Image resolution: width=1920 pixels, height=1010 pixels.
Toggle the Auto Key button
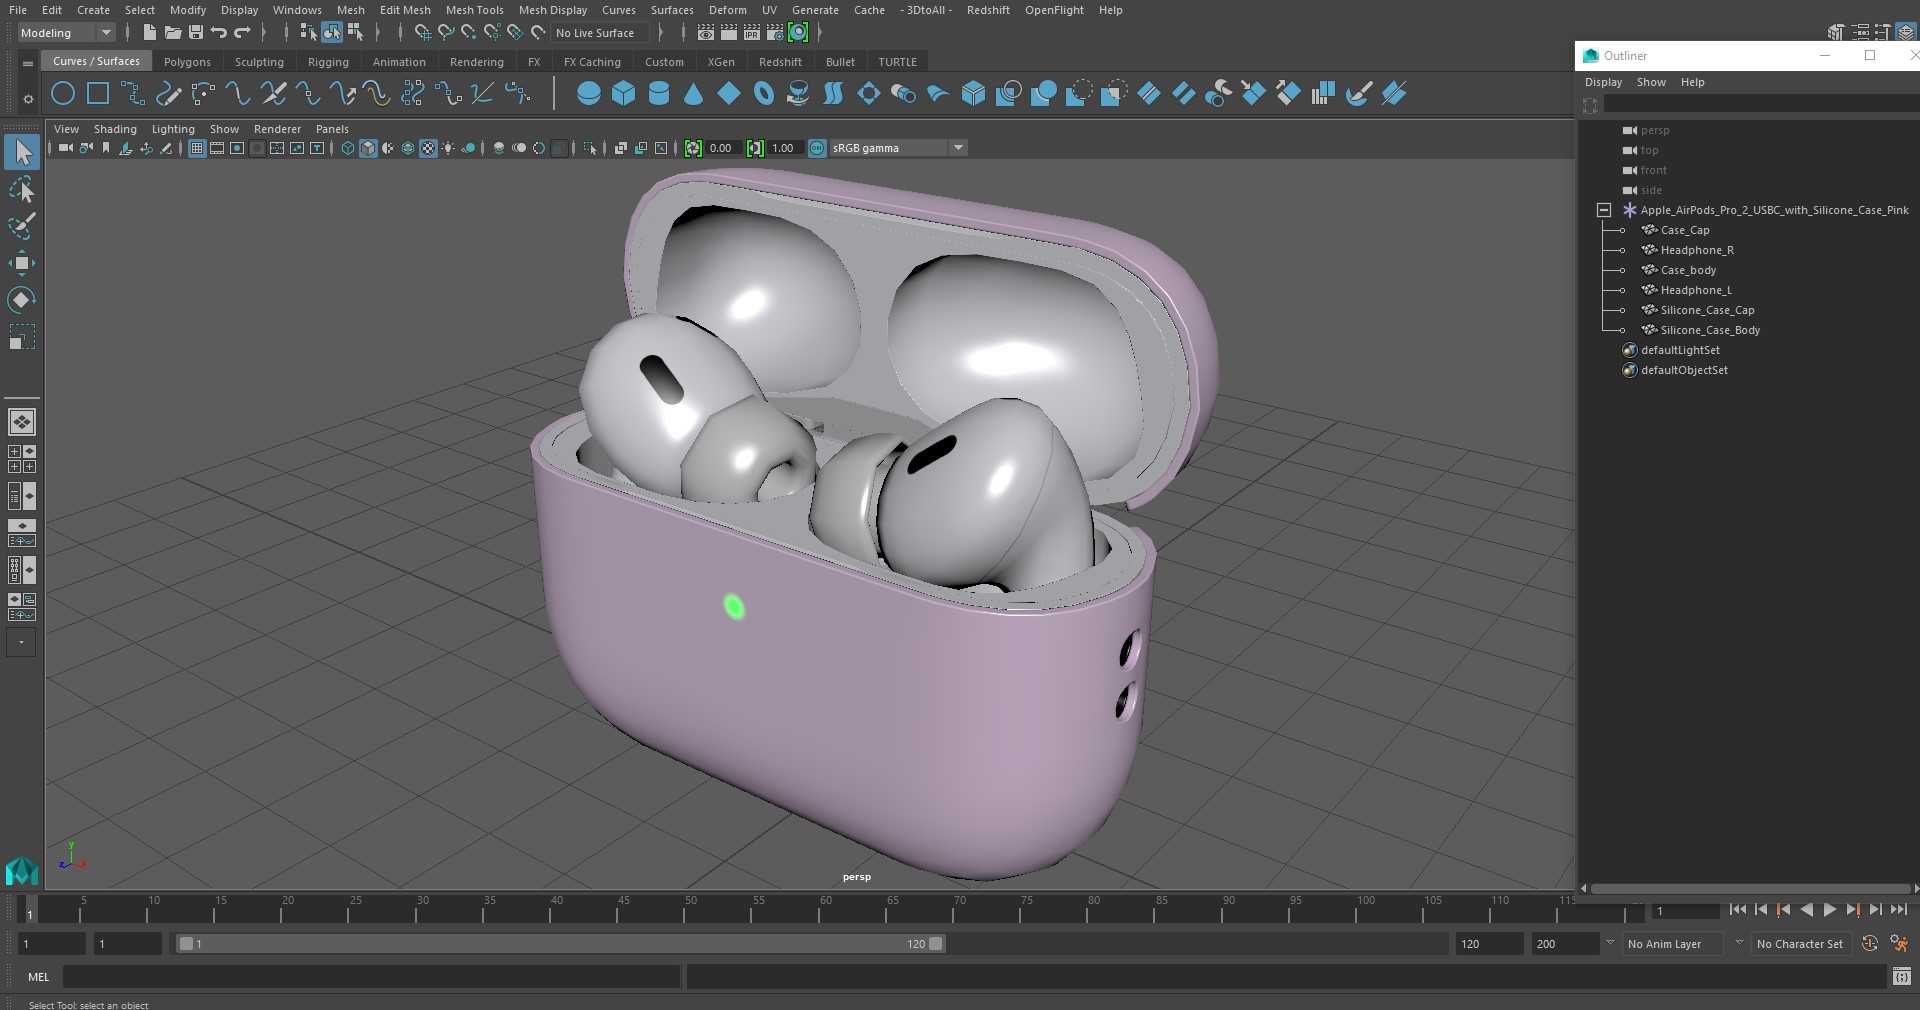[1869, 943]
